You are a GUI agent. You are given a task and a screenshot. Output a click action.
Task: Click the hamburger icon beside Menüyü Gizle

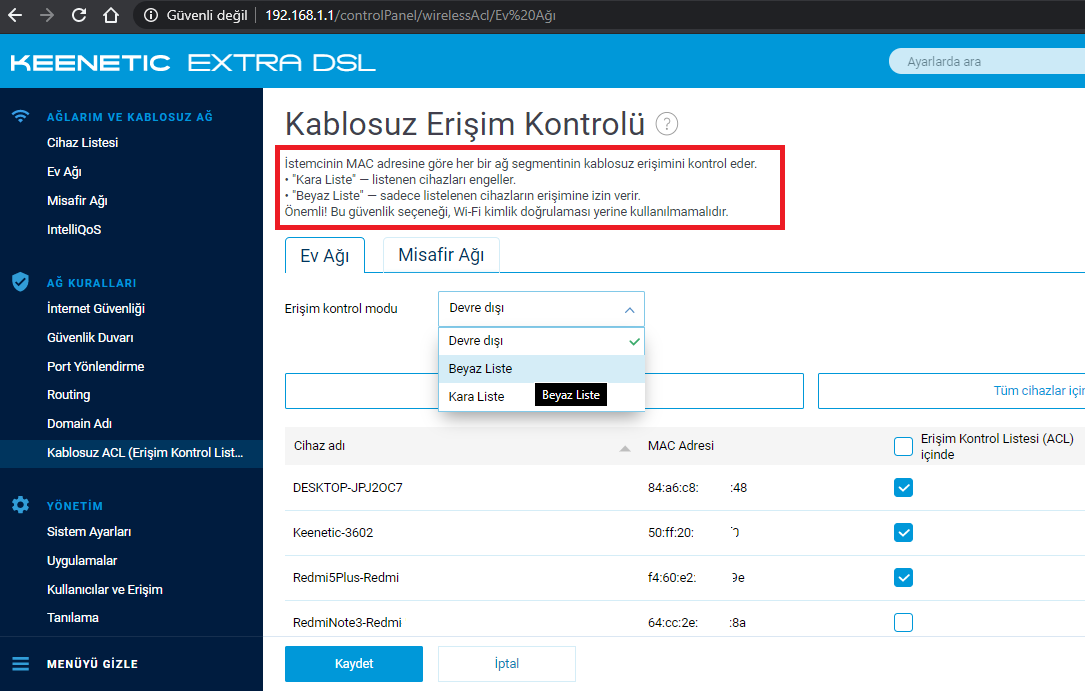coord(21,663)
